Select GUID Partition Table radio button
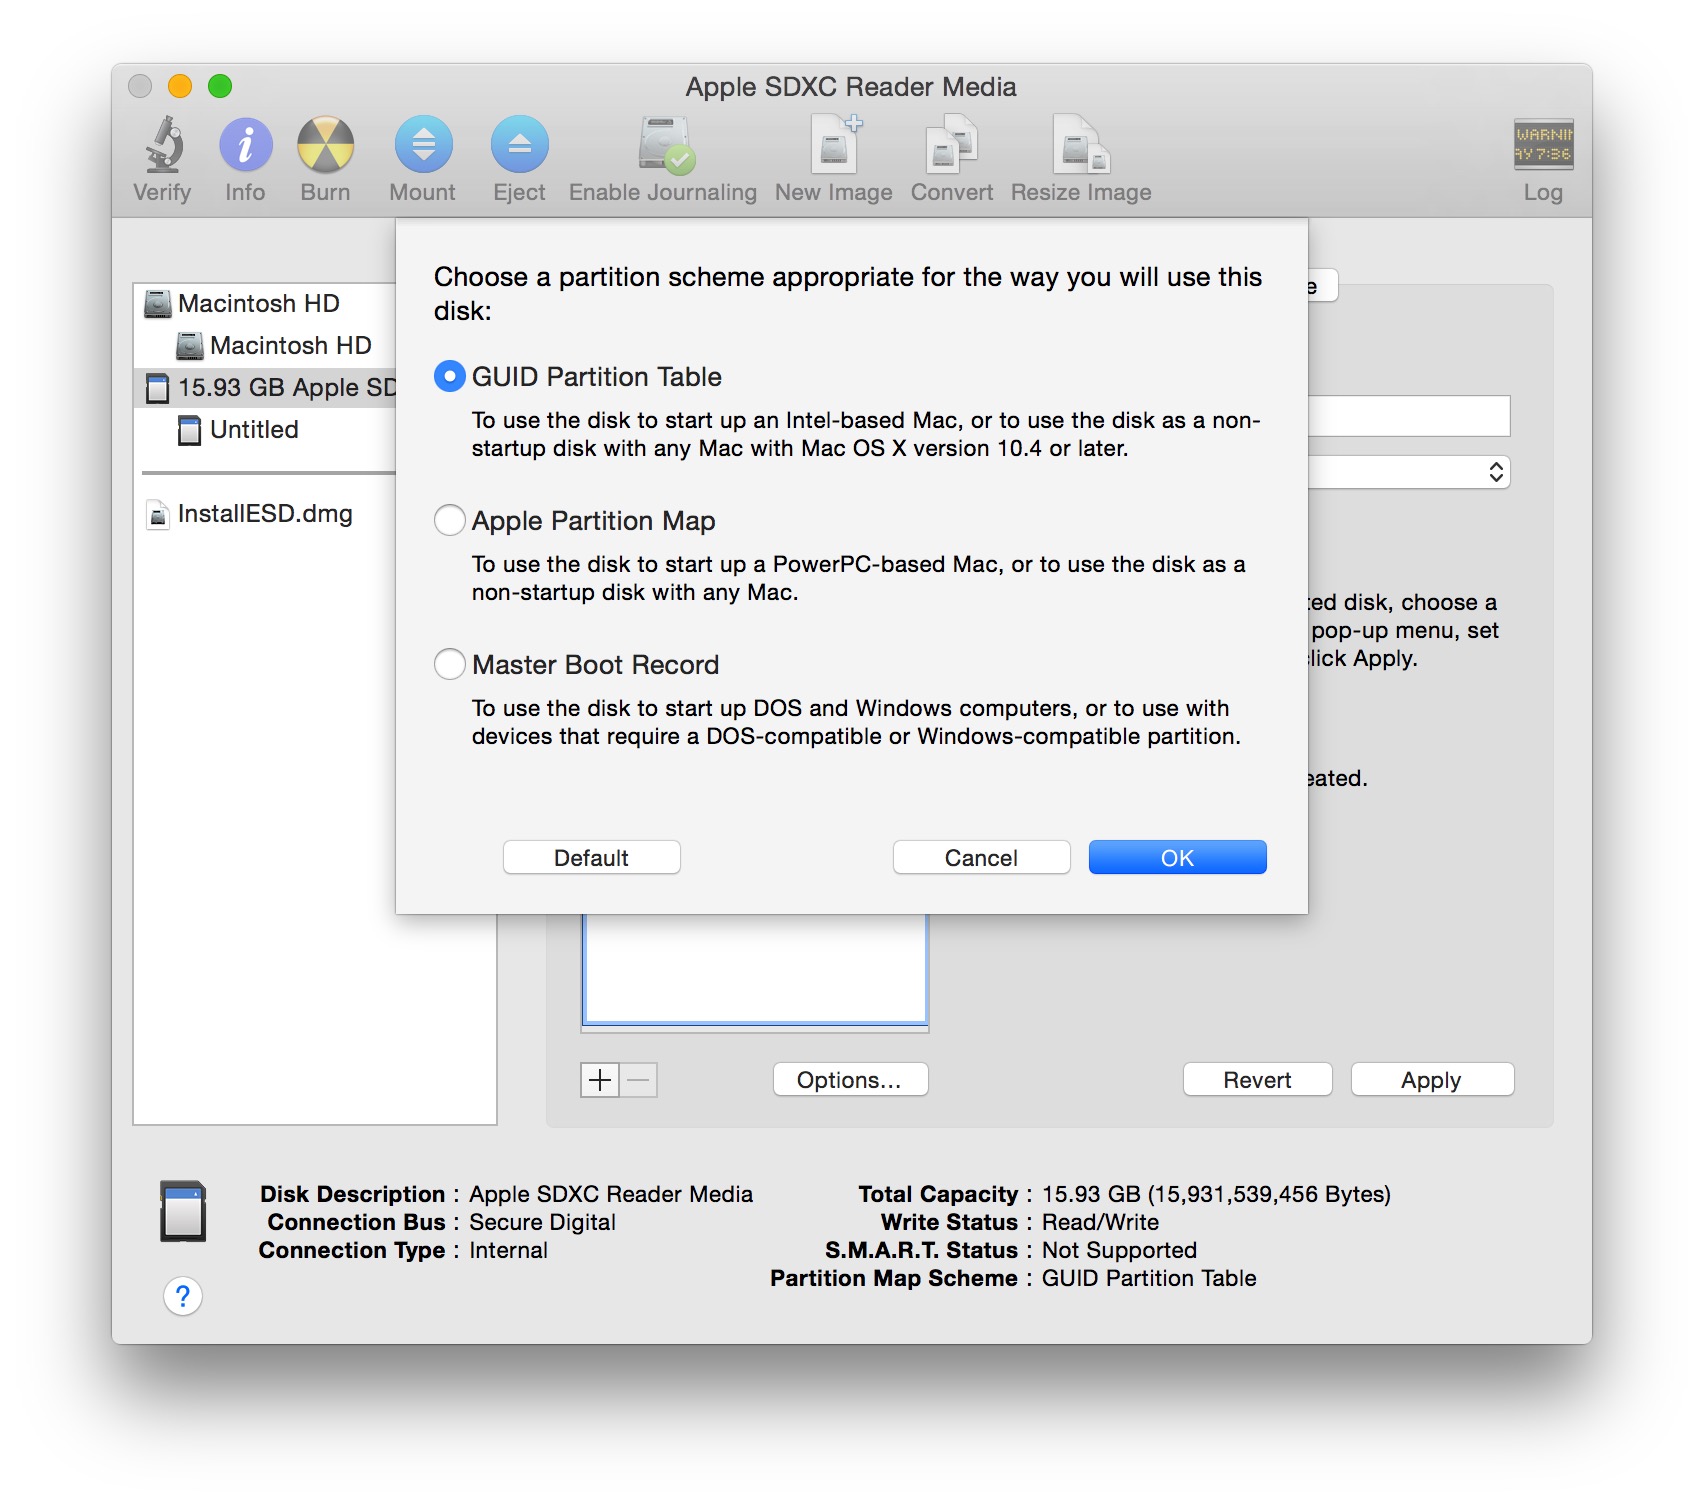 pyautogui.click(x=450, y=377)
